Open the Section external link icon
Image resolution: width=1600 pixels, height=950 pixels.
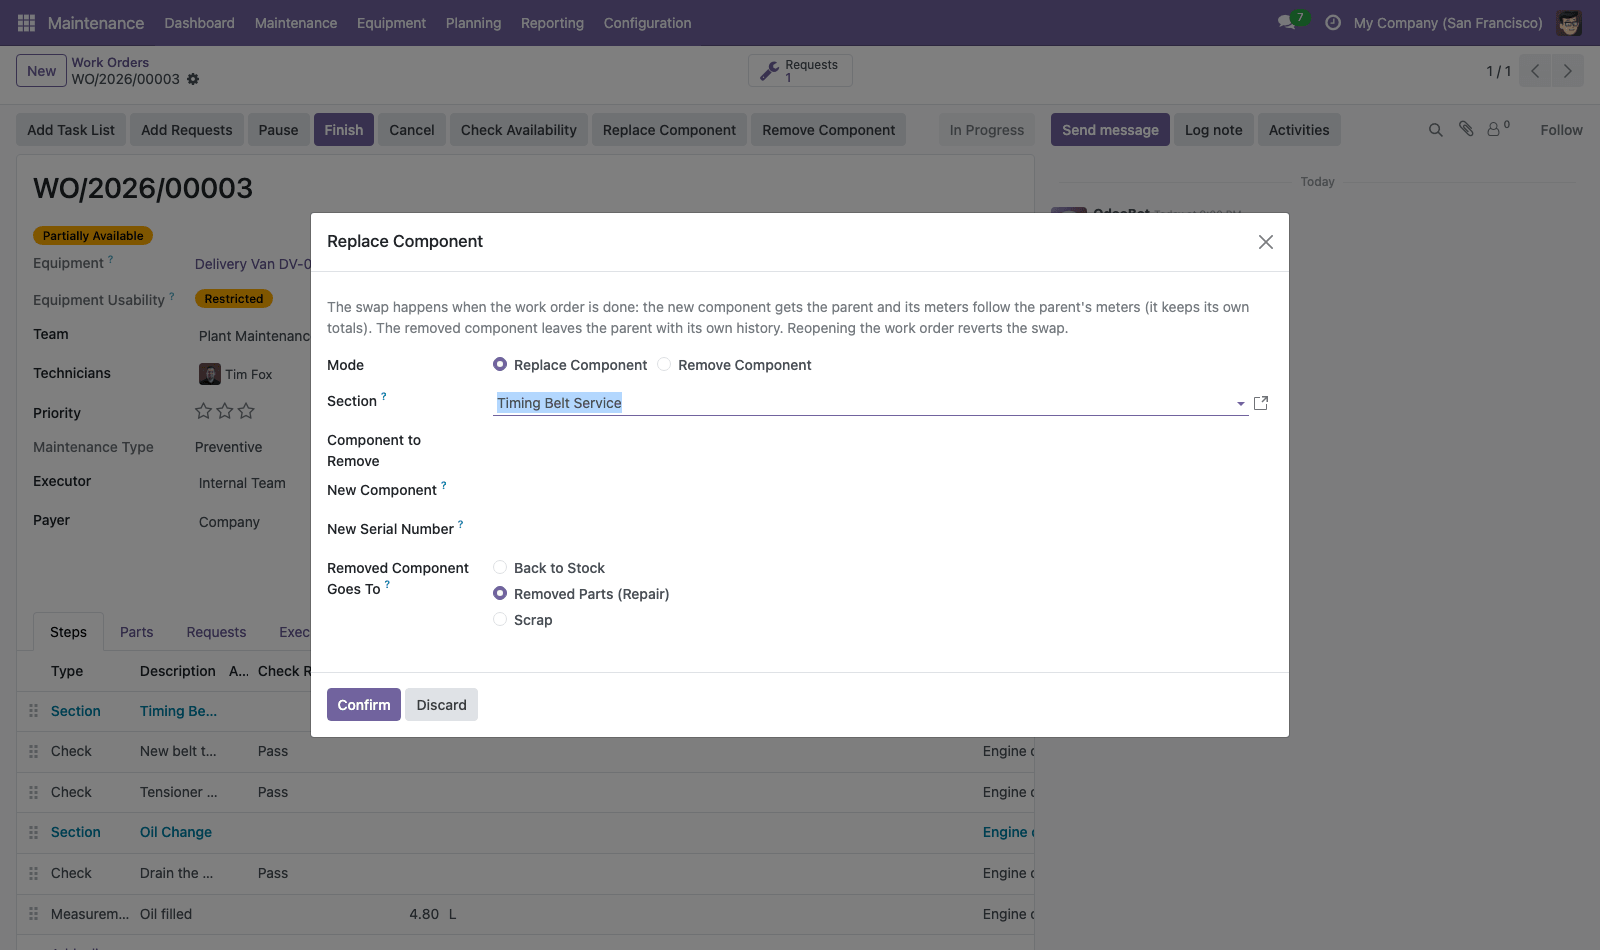1261,403
